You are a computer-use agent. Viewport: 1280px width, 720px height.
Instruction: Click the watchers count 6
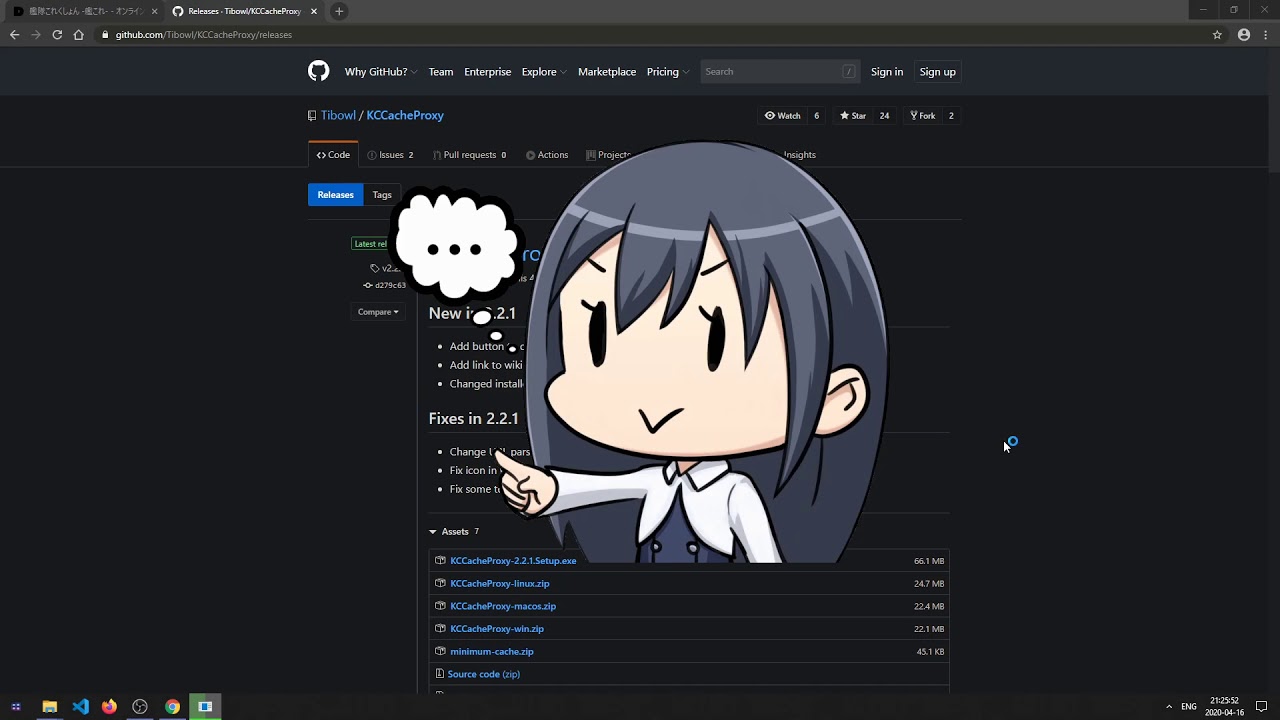(x=816, y=116)
